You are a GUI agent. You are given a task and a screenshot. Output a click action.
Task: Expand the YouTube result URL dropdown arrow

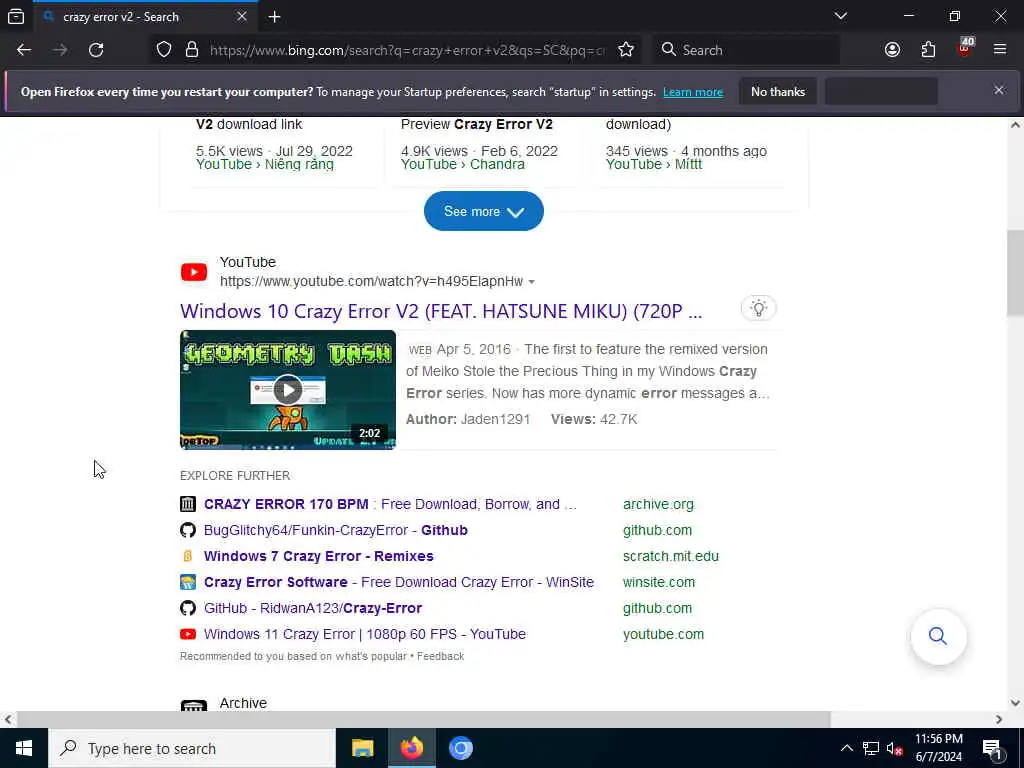532,281
